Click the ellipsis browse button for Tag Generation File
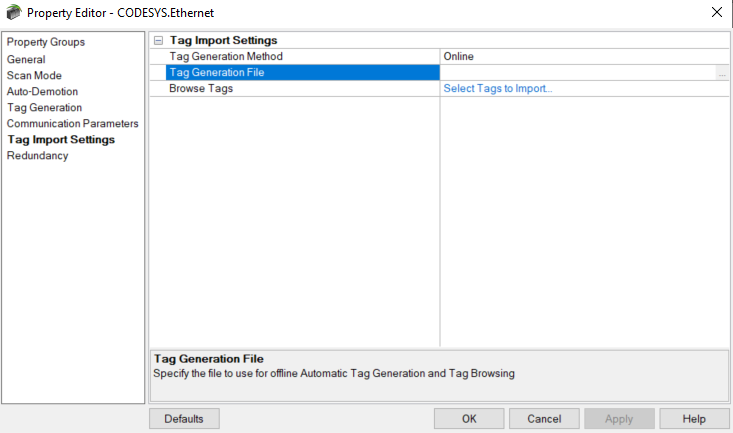This screenshot has height=433, width=733. tap(721, 73)
